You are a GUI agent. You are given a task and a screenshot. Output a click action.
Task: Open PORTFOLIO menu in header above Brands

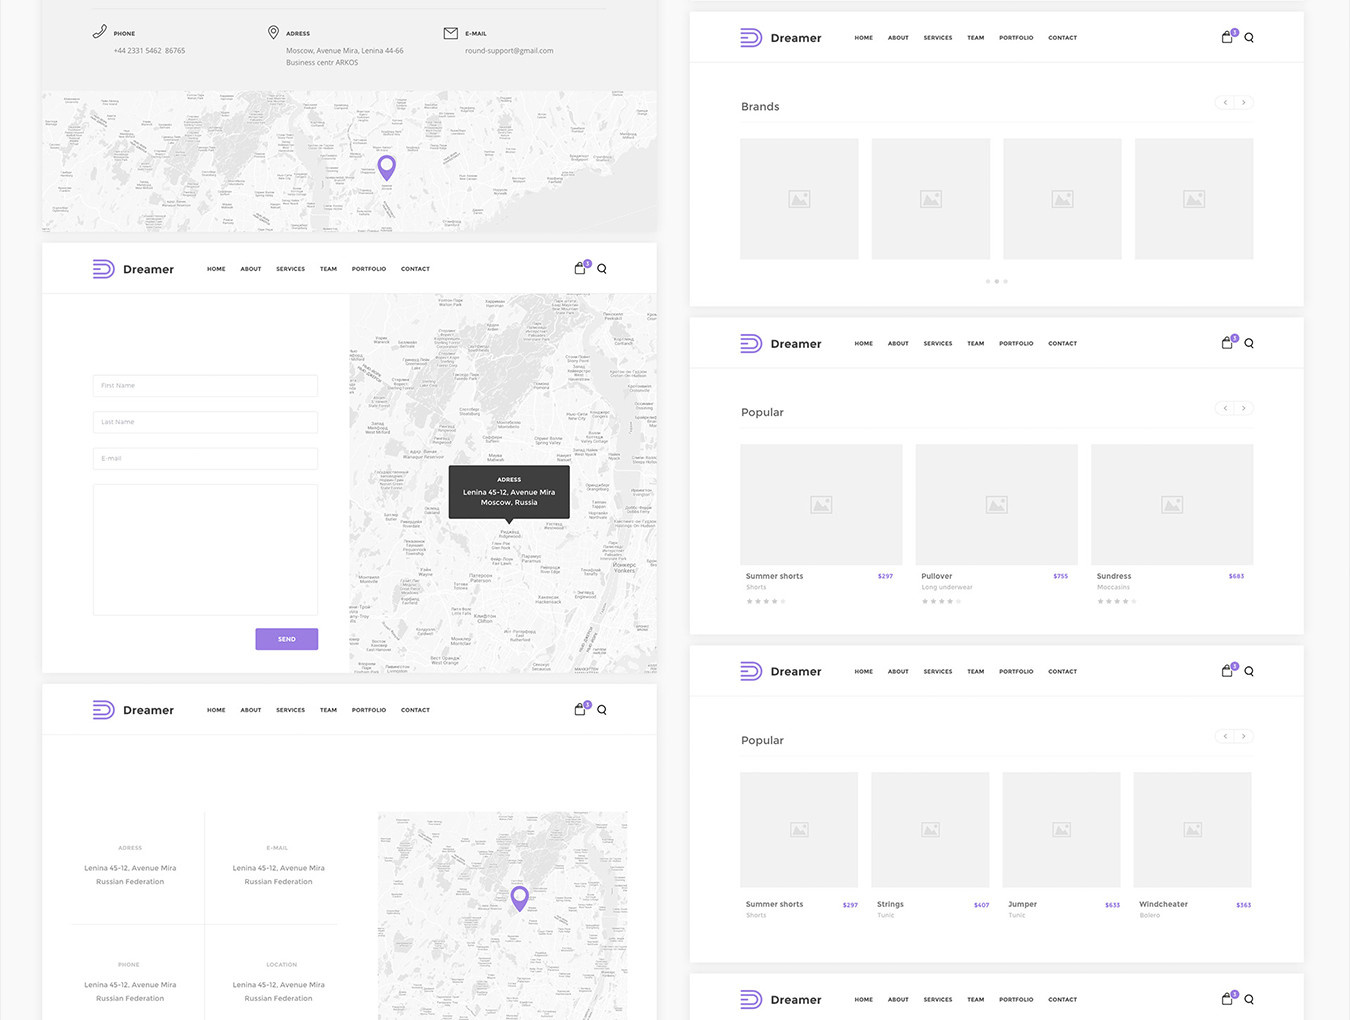1015,38
